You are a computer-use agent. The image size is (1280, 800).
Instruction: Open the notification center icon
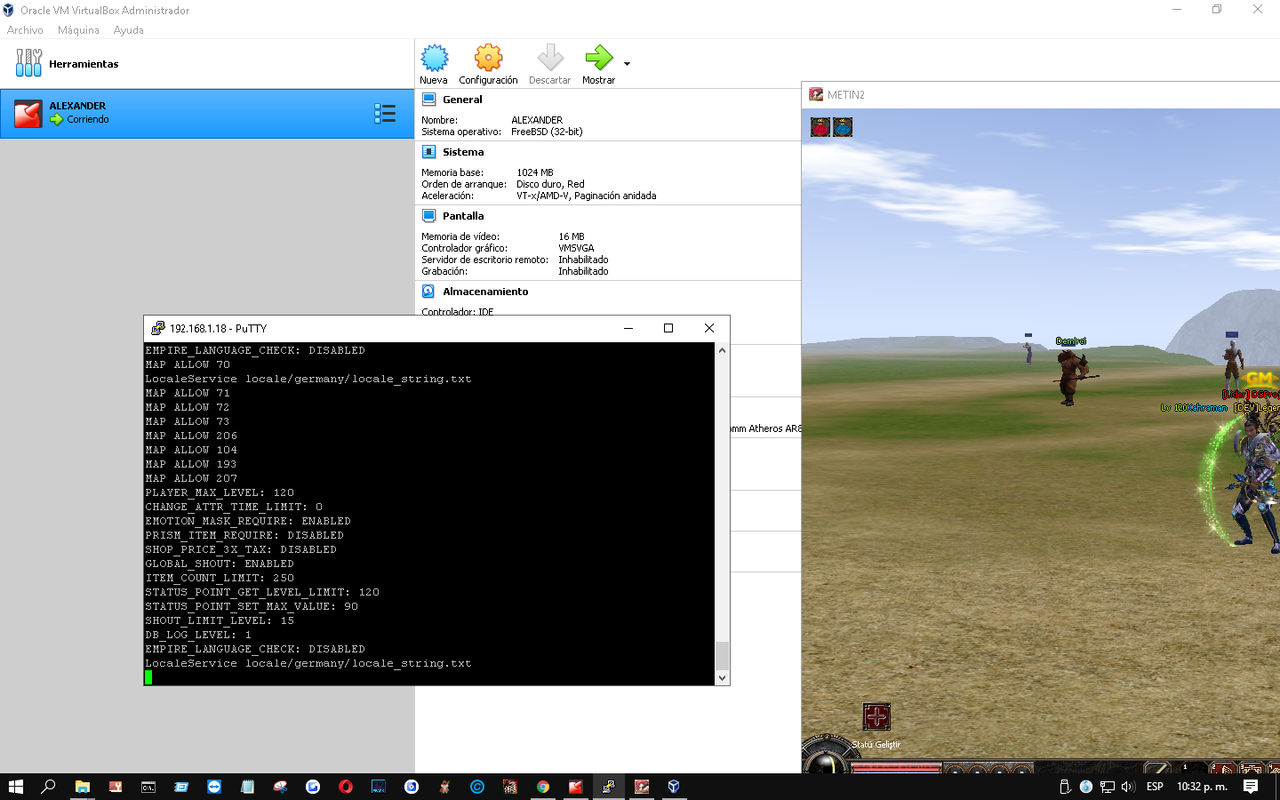coord(1250,787)
